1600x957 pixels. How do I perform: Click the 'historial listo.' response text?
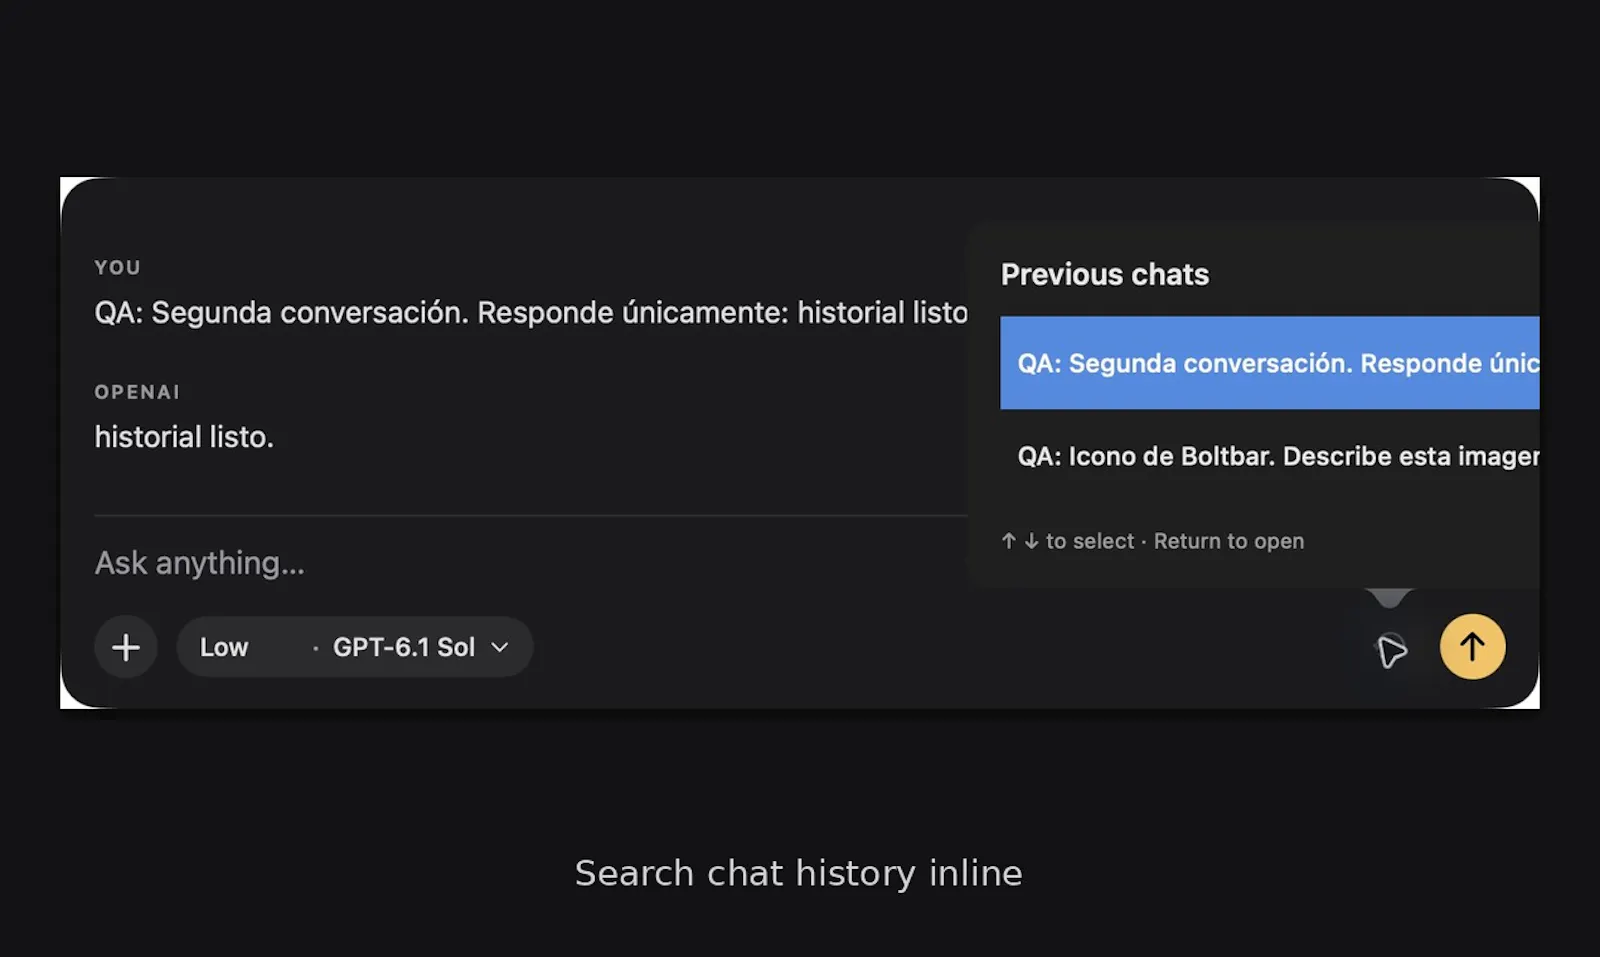(184, 437)
